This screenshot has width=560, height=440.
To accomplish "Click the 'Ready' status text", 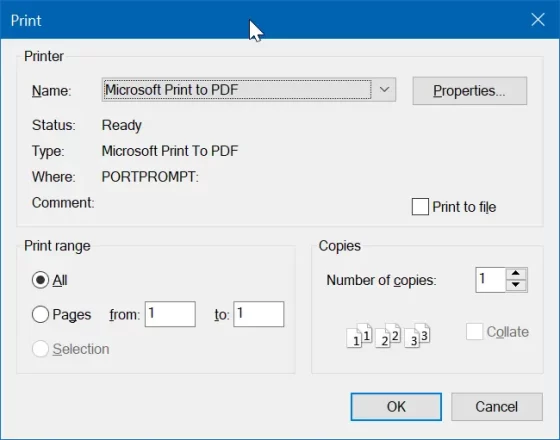I will [x=122, y=125].
